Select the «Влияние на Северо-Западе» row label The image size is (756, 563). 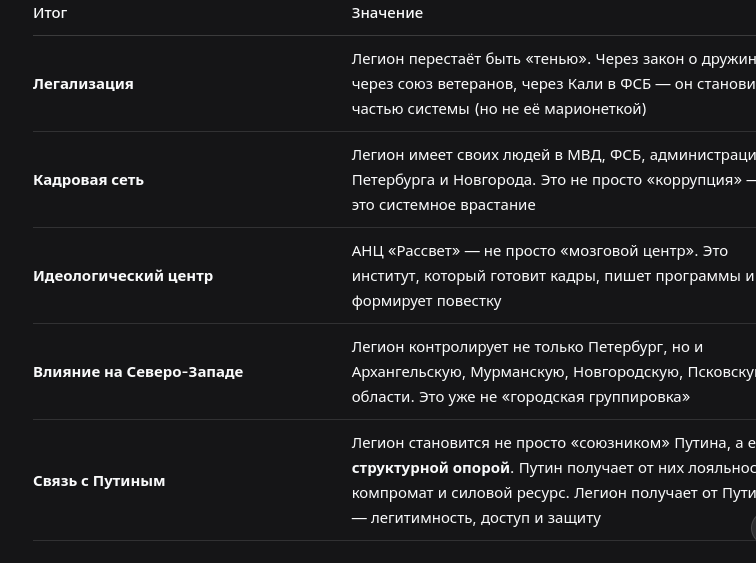pyautogui.click(x=138, y=372)
